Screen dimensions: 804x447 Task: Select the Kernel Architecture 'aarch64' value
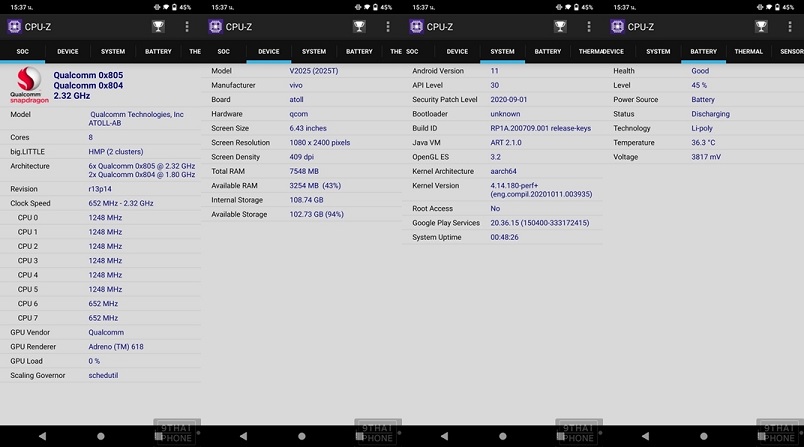tap(504, 171)
